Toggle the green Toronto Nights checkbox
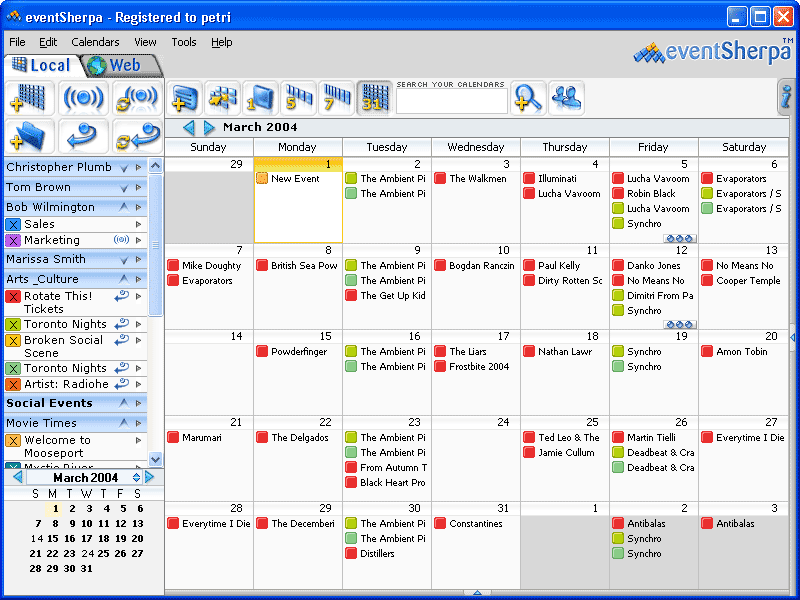The height and width of the screenshot is (600, 800). (13, 368)
